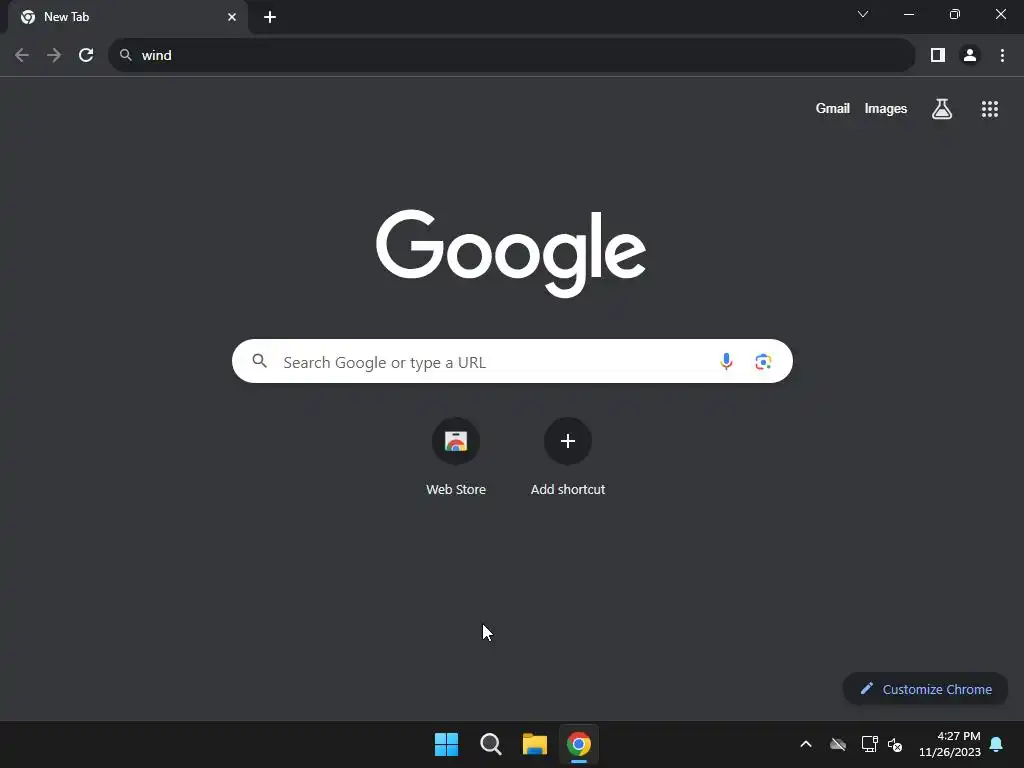Click the address bar containing 'wind'
The image size is (1024, 768).
tap(511, 55)
